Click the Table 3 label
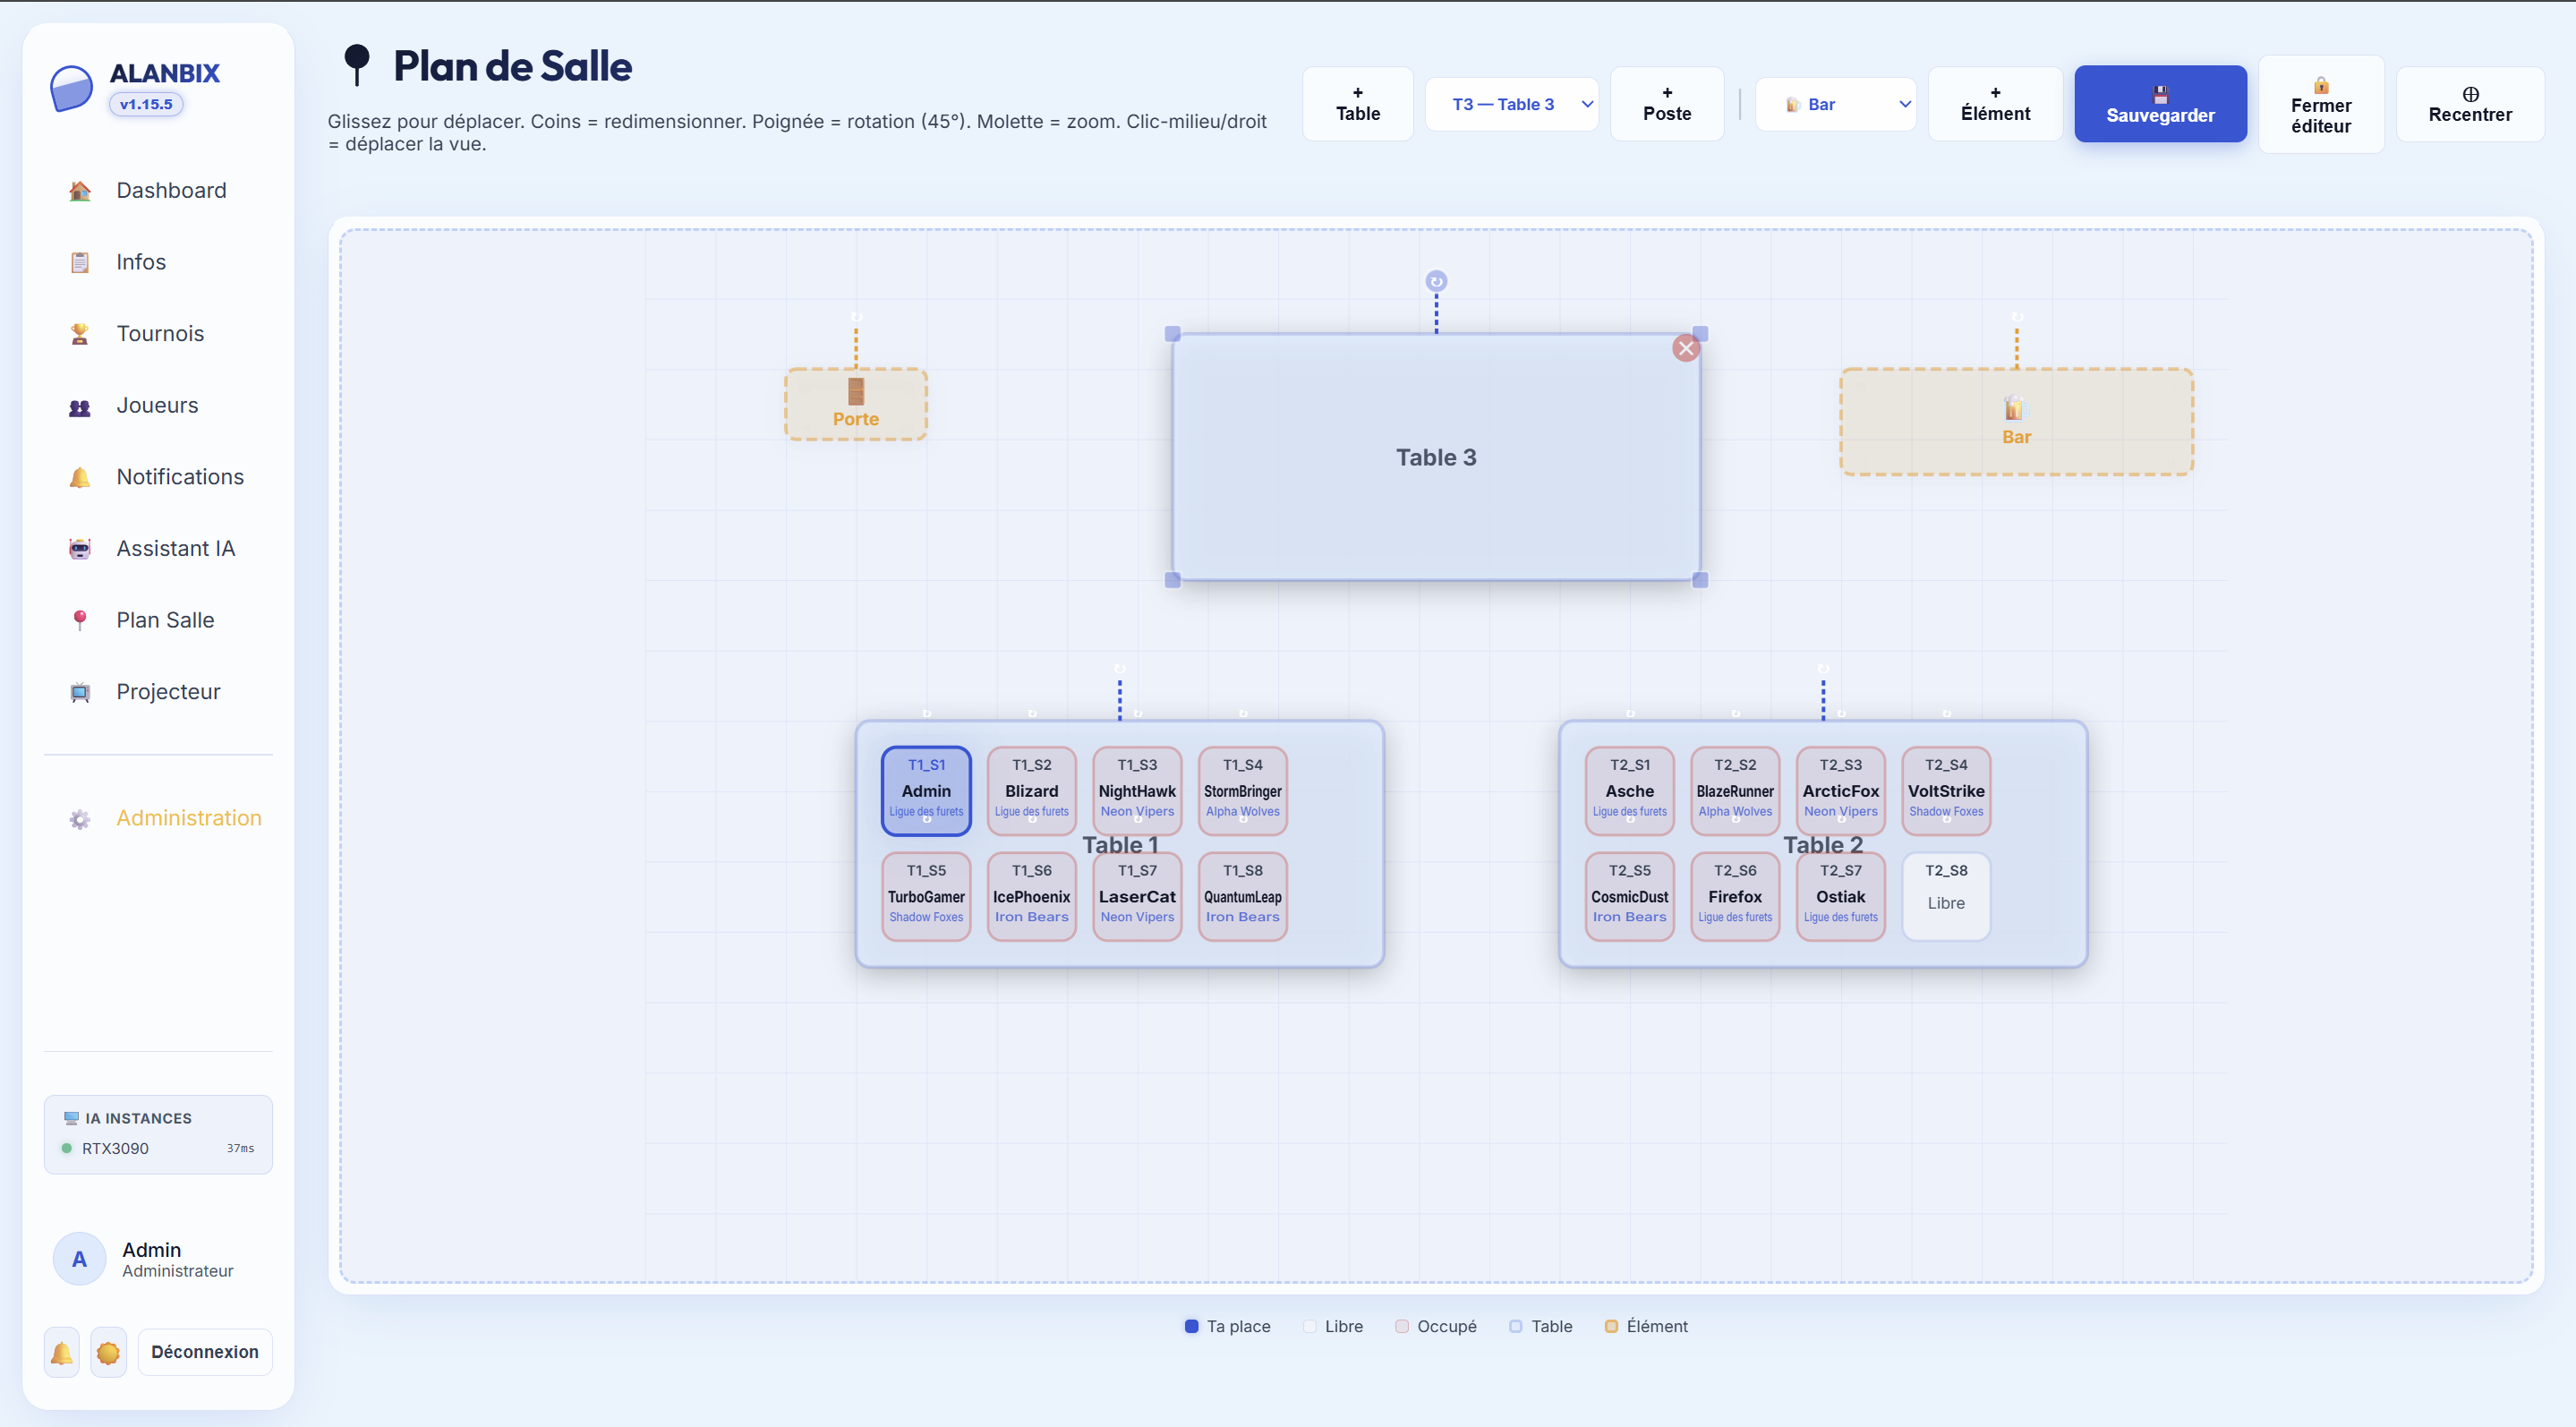 click(x=1436, y=457)
